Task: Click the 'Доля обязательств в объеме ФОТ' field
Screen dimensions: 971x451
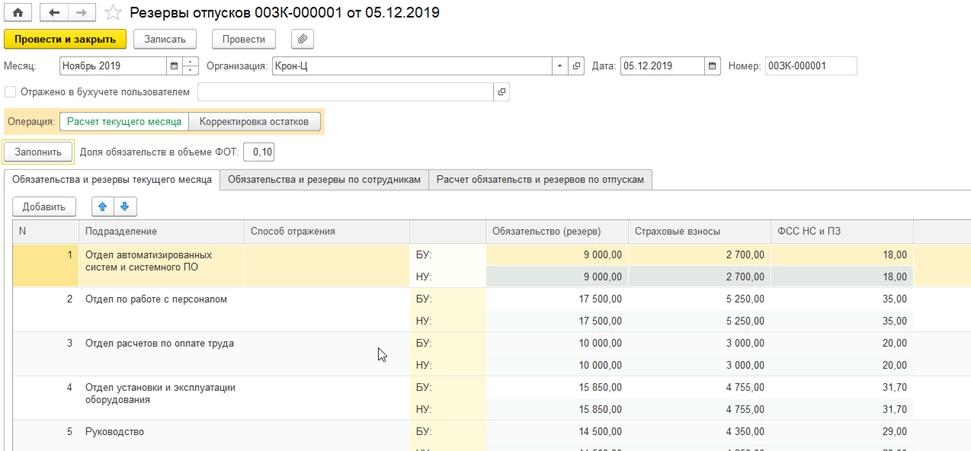Action: 260,152
